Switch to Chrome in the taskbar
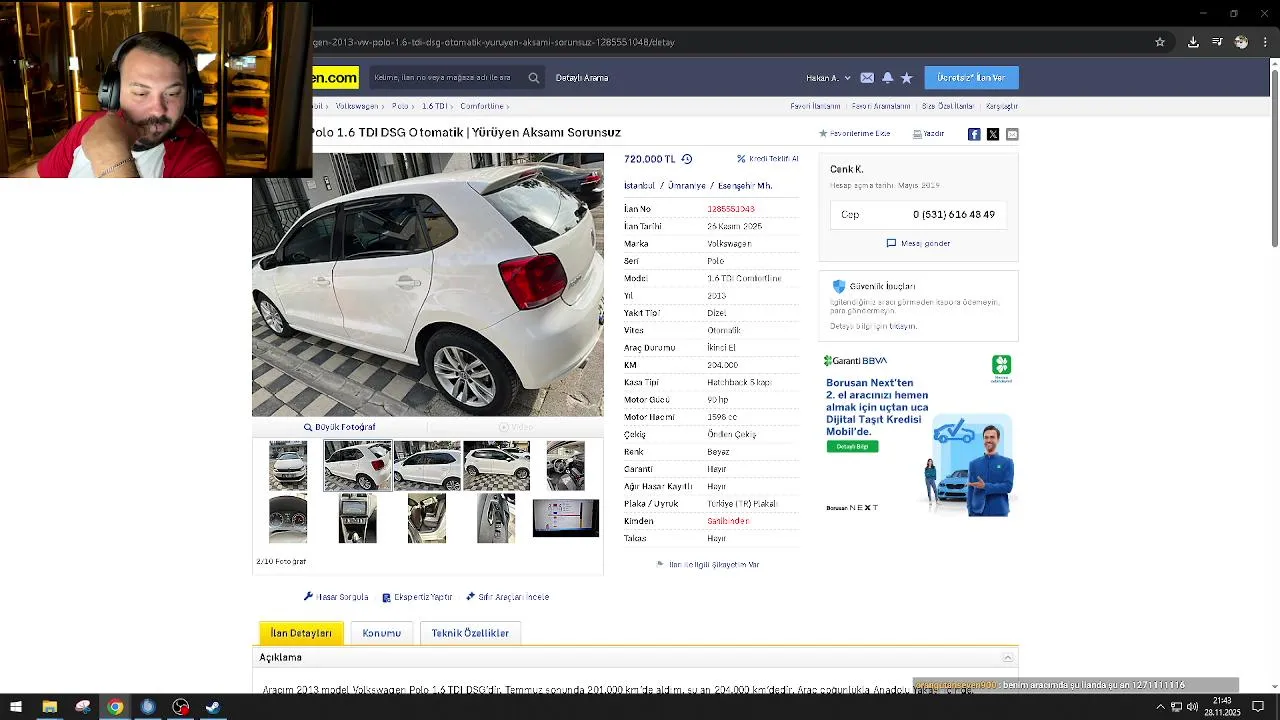The height and width of the screenshot is (720, 1280). coord(115,707)
